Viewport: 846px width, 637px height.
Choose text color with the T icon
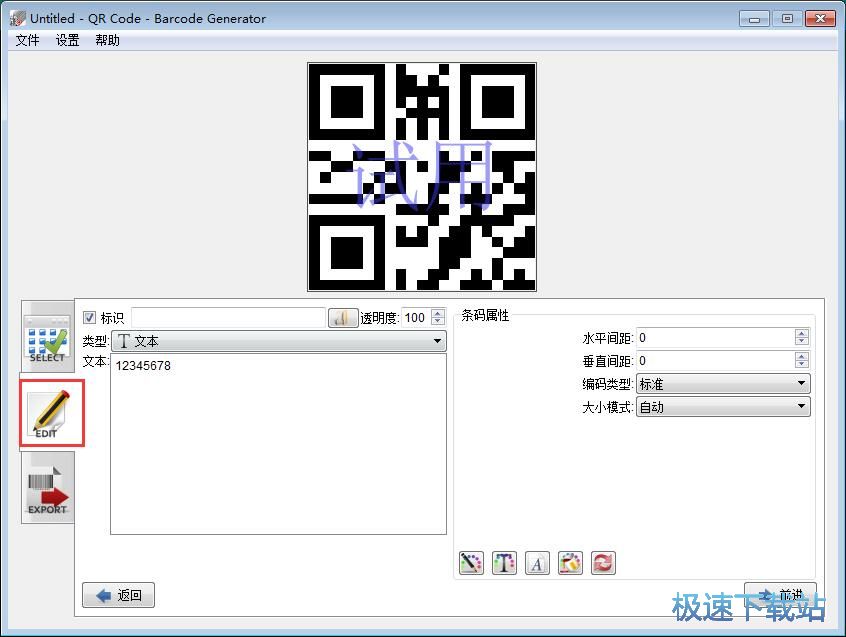click(x=504, y=563)
